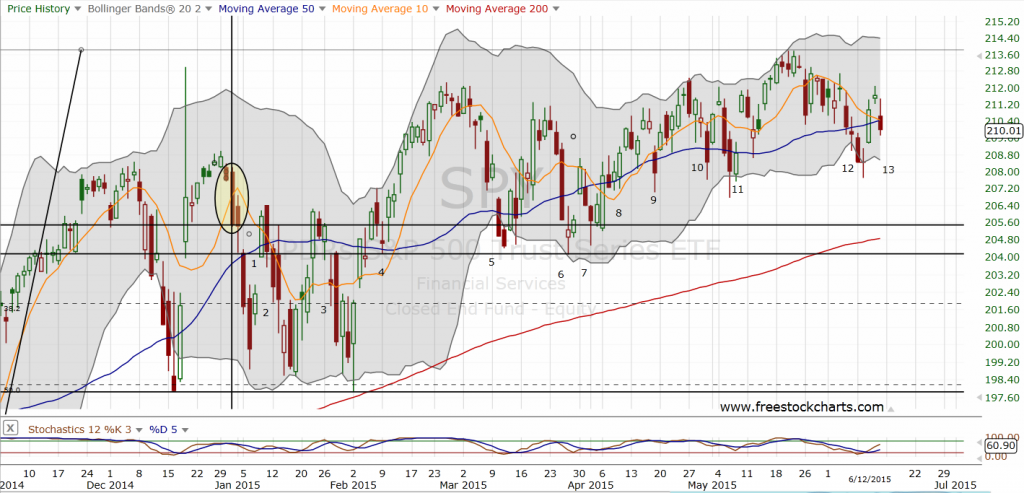This screenshot has width=1024, height=493.
Task: Click the small circle marker above late March candles
Action: tap(573, 136)
